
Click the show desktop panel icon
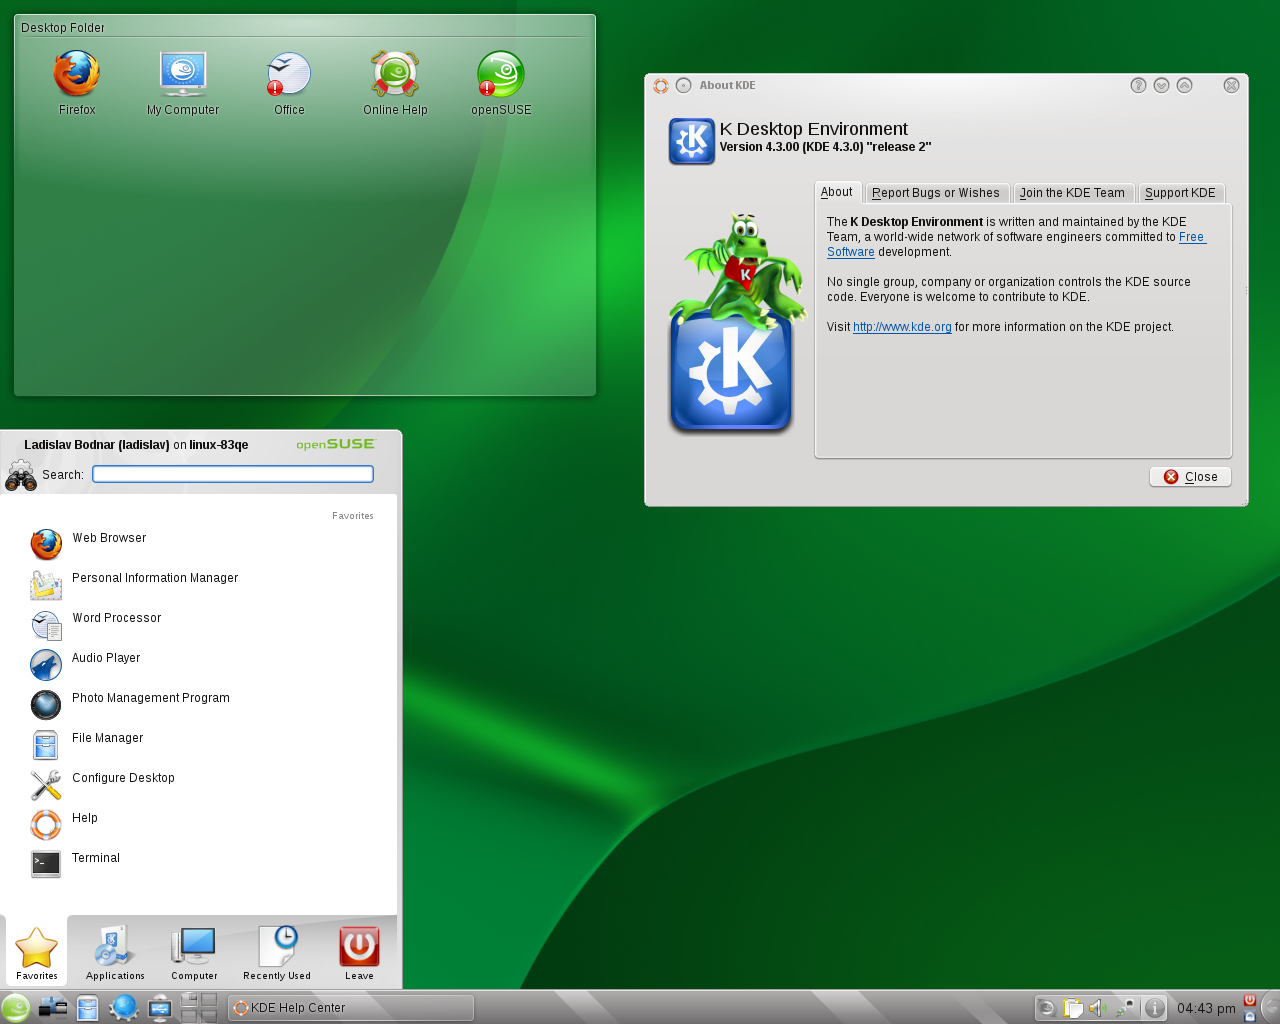[x=52, y=1008]
